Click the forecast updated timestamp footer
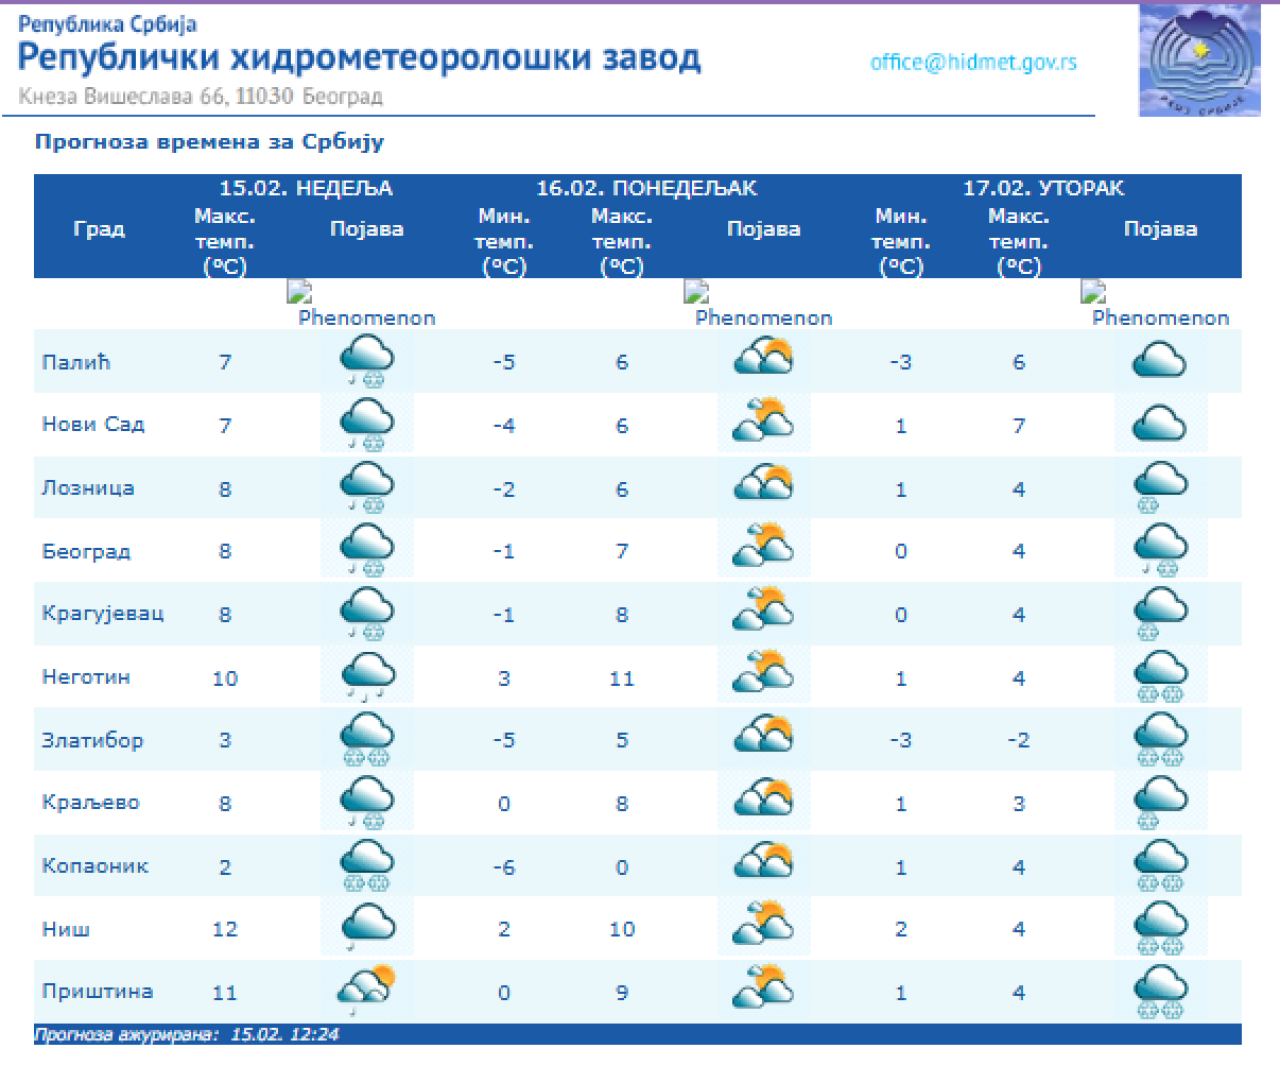 tap(187, 1034)
